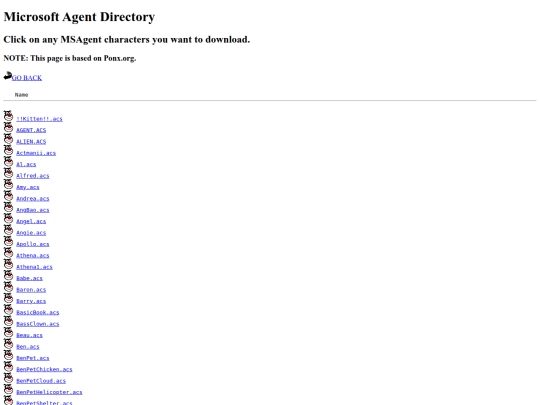The height and width of the screenshot is (405, 540).
Task: Download the Andrea.acs character
Action: coord(33,199)
